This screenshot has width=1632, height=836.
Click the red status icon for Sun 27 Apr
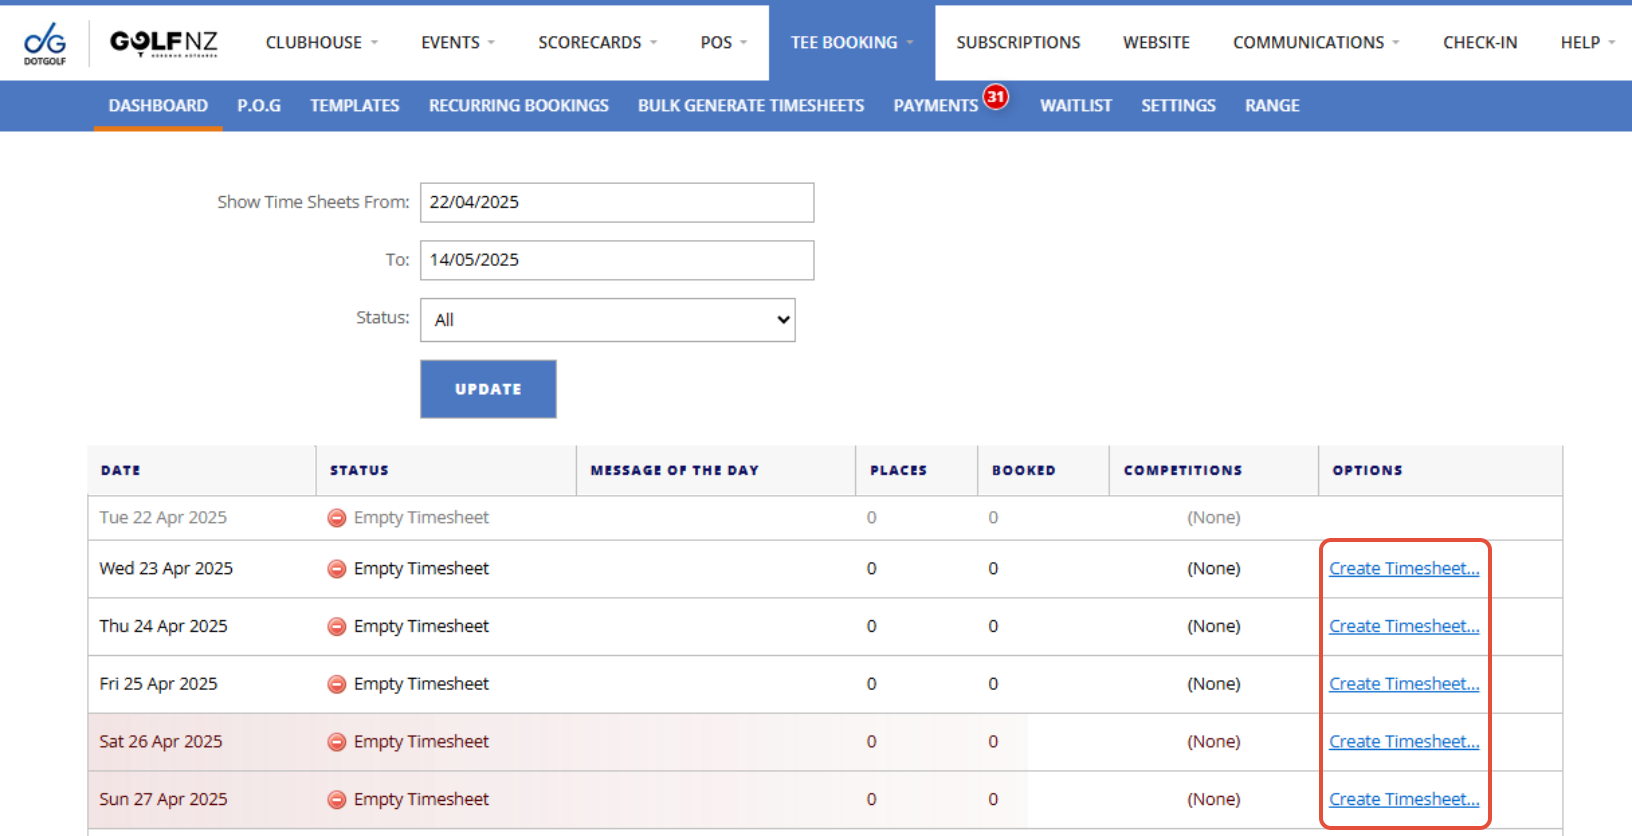pos(337,800)
